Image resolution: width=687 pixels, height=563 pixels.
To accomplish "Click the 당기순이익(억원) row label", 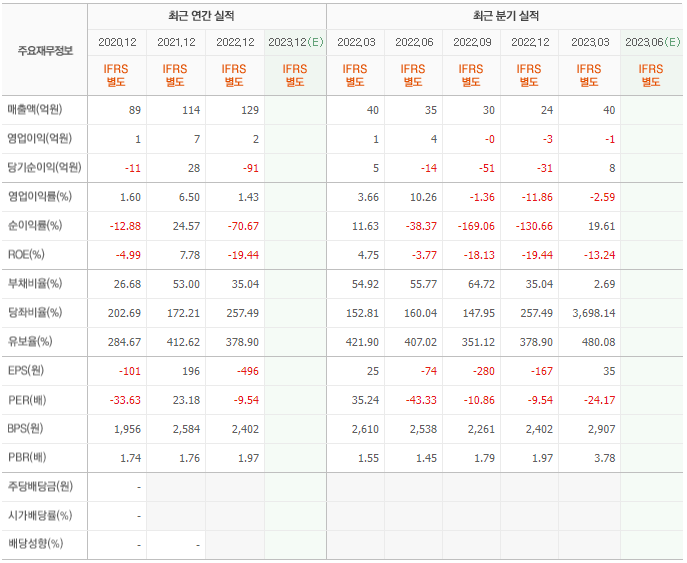I will point(44,167).
